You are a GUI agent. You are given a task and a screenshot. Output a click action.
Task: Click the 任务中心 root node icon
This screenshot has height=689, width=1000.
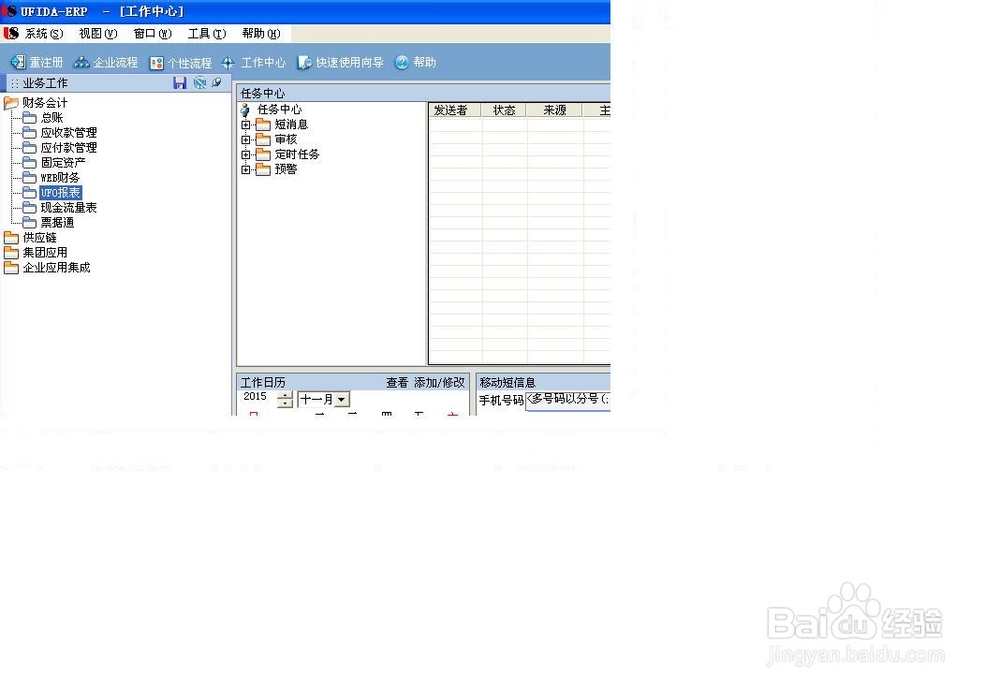tap(246, 110)
